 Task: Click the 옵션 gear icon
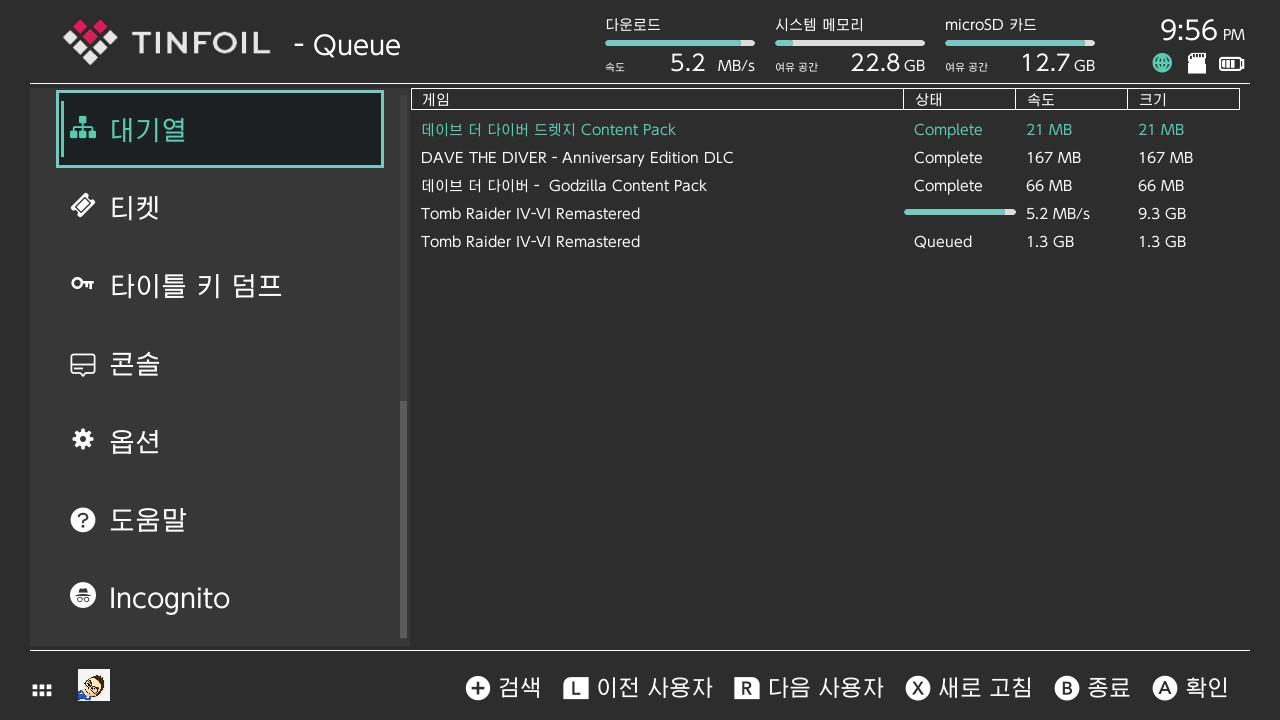tap(83, 440)
